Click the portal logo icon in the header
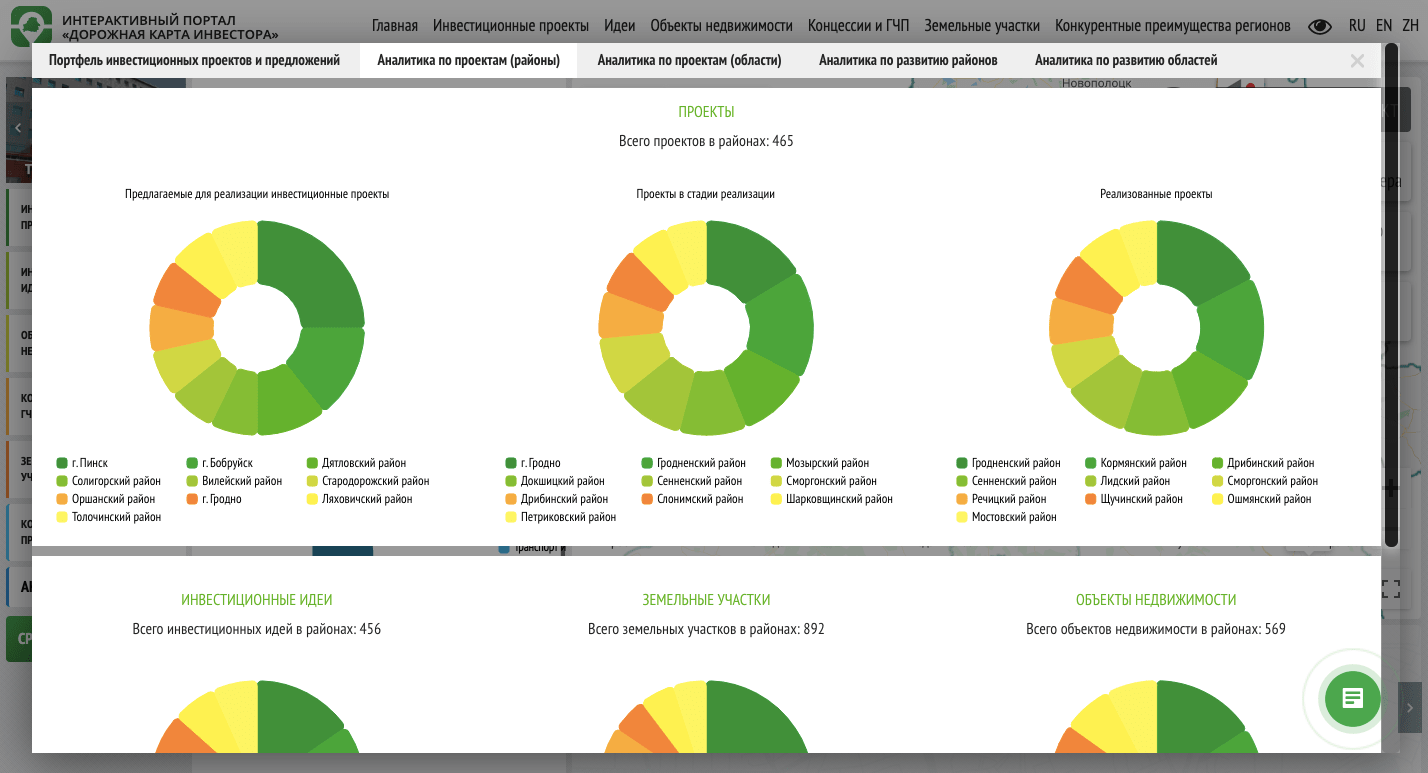Image resolution: width=1428 pixels, height=773 pixels. (31, 25)
